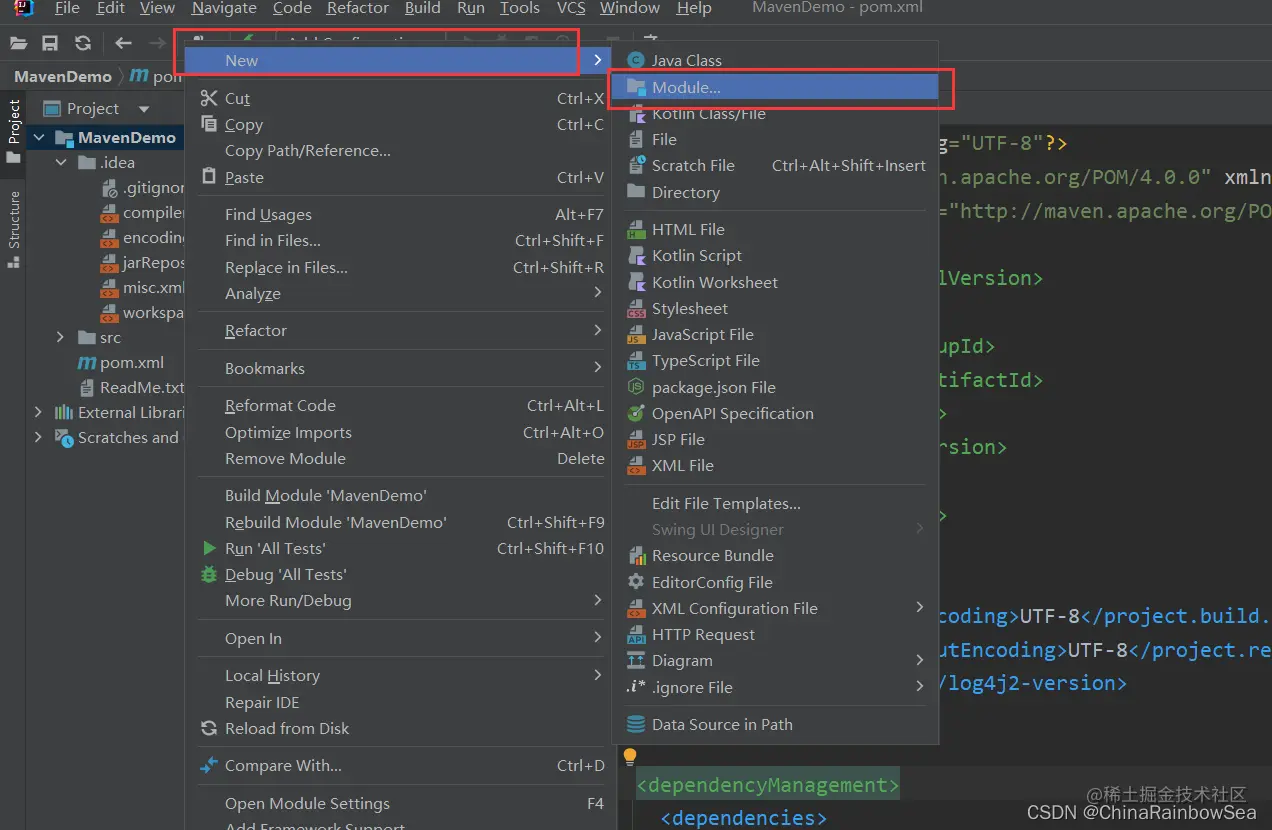
Task: Click the TypeScript File icon
Action: tap(635, 361)
